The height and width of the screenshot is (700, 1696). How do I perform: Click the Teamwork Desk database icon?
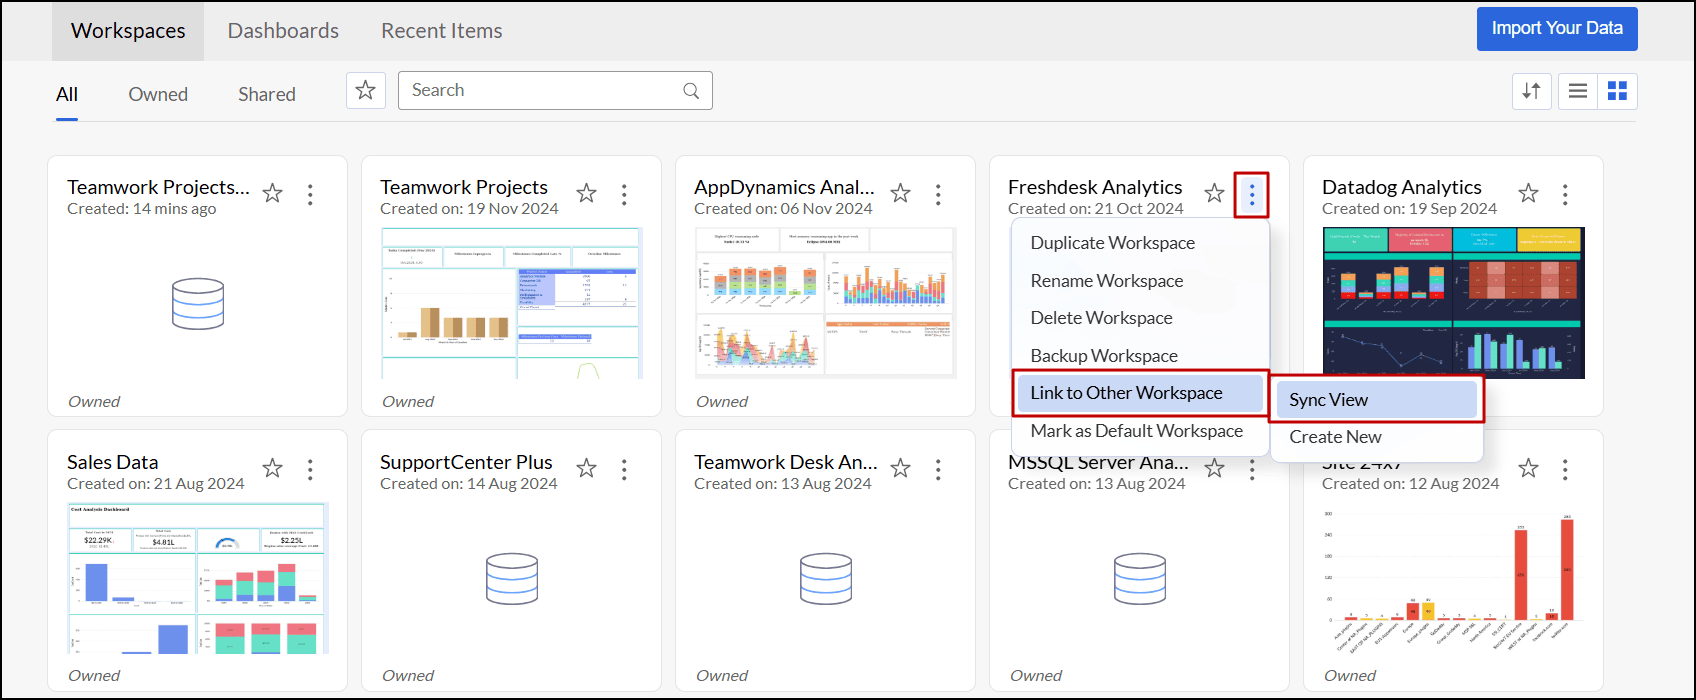[826, 578]
